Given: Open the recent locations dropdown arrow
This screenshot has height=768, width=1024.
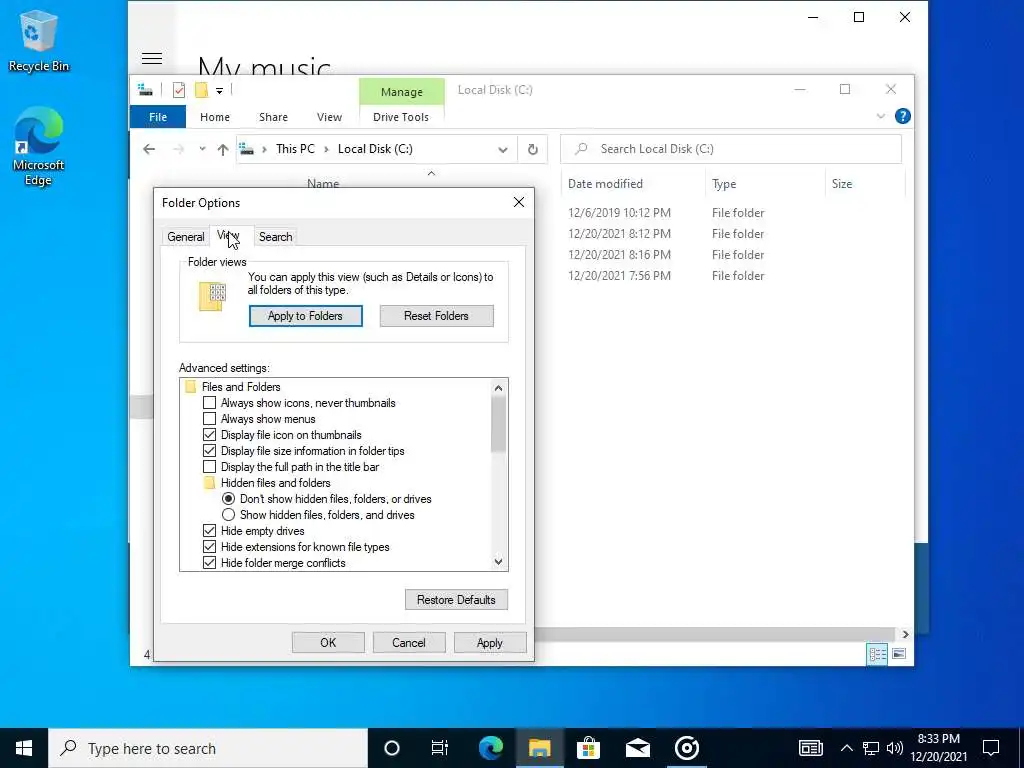Looking at the screenshot, I should 202,149.
